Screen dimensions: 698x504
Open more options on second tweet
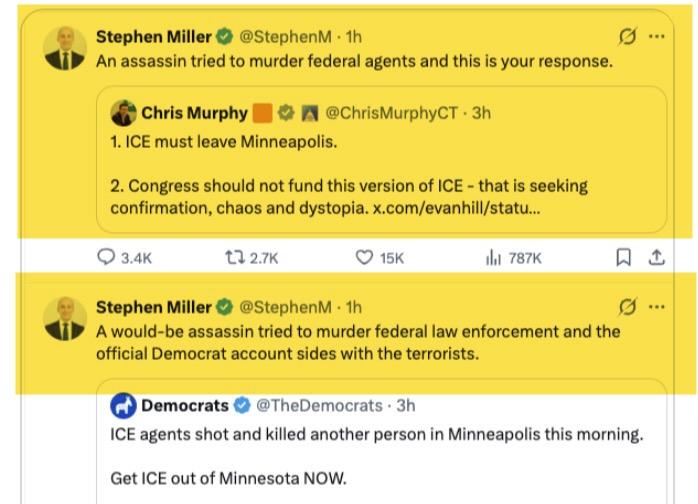click(656, 306)
